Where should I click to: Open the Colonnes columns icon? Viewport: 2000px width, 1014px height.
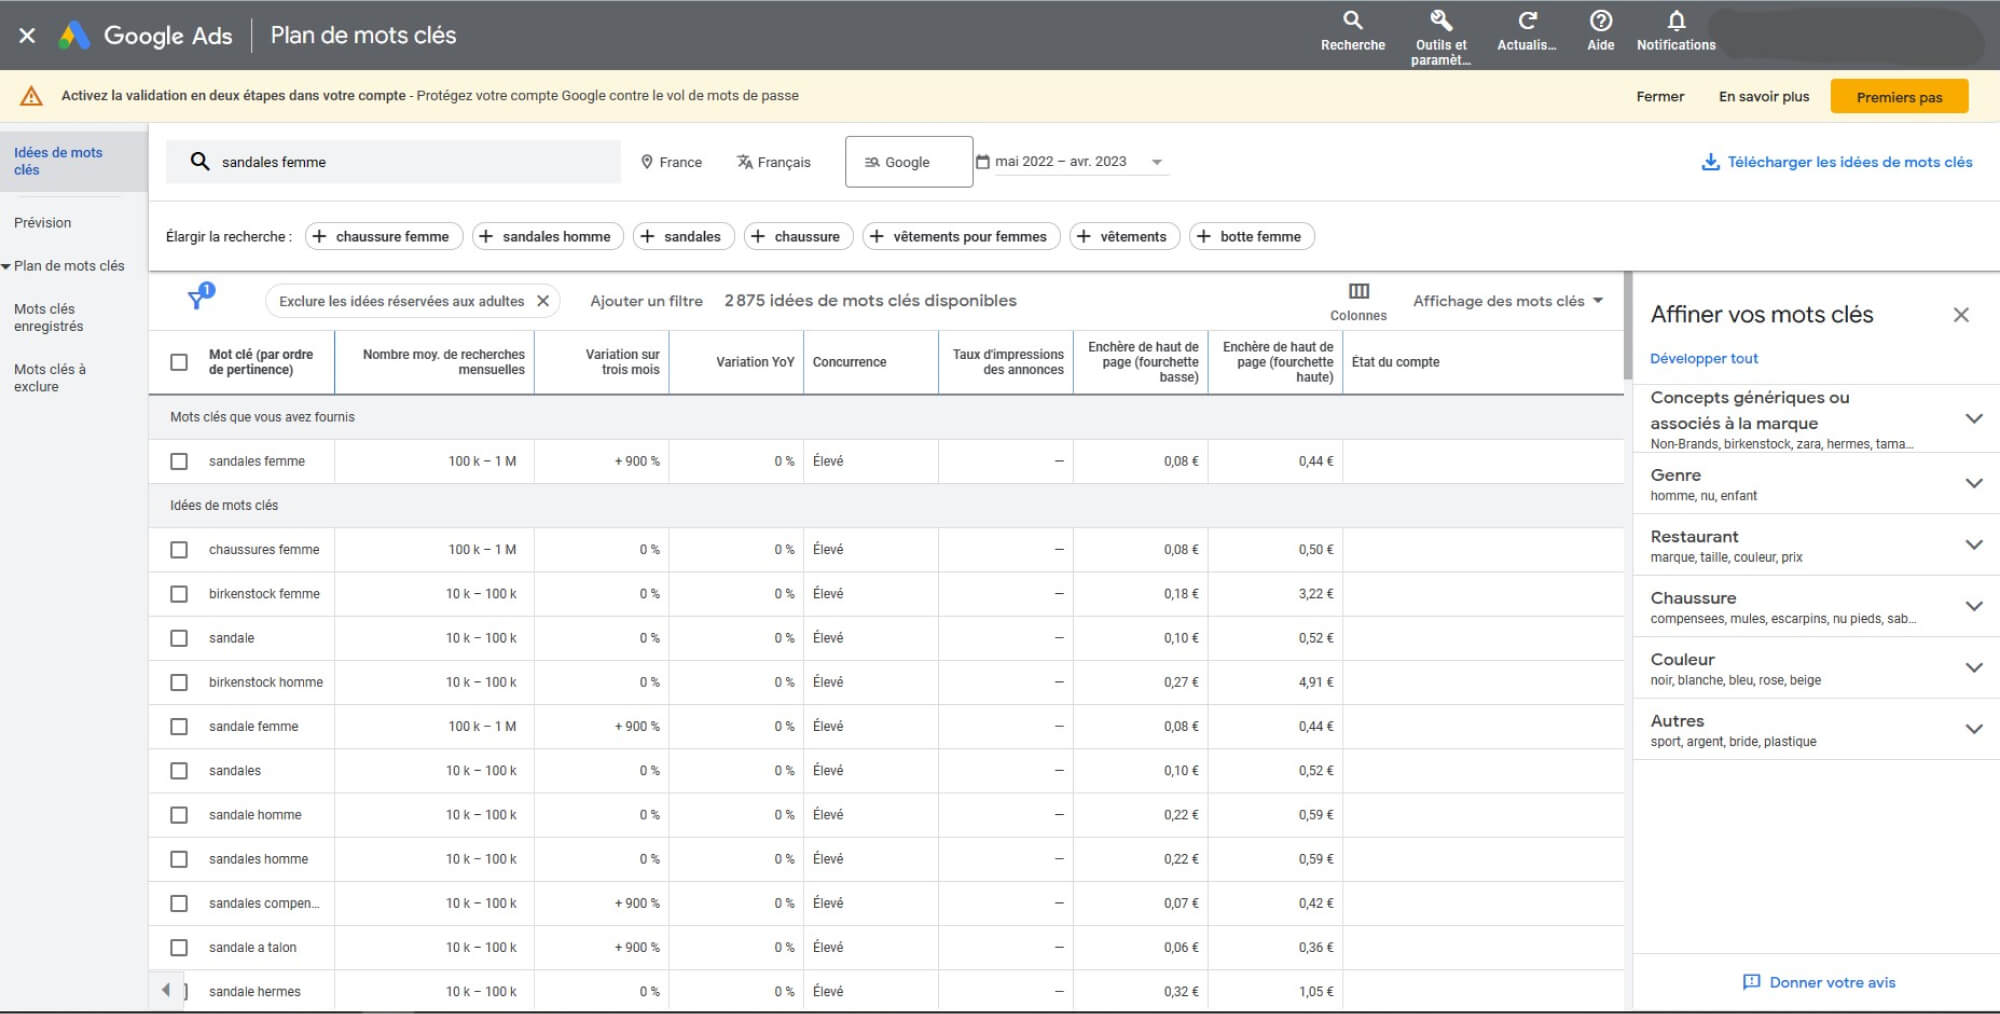(1359, 291)
